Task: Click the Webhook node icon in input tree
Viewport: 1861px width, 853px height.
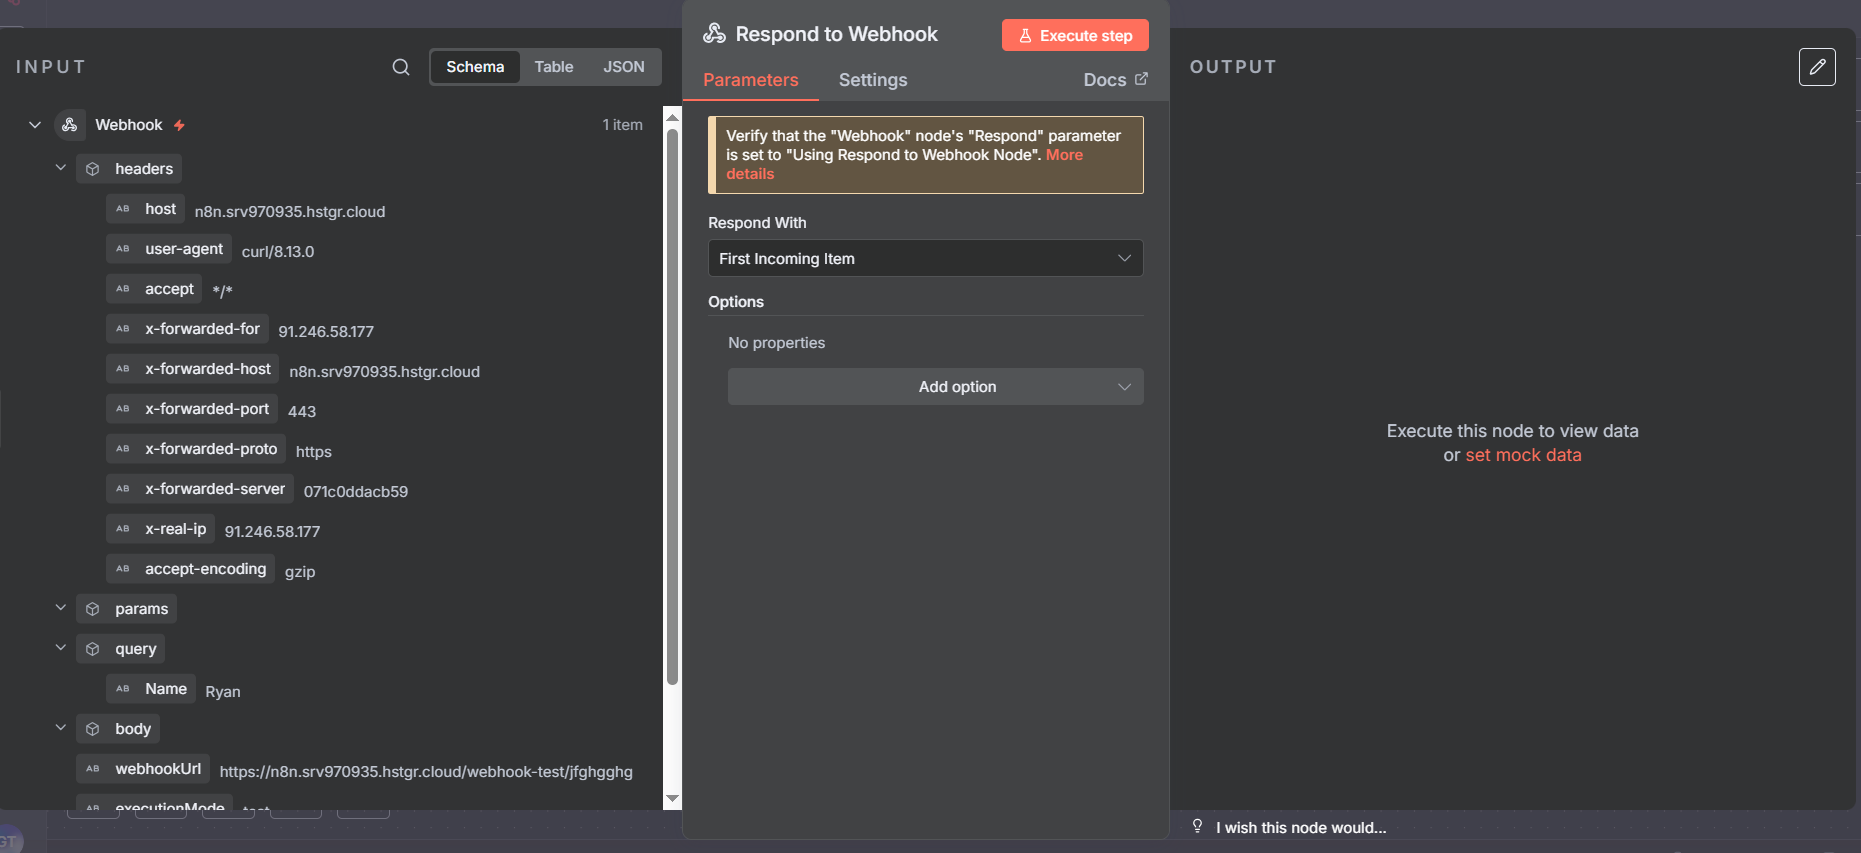Action: coord(70,125)
